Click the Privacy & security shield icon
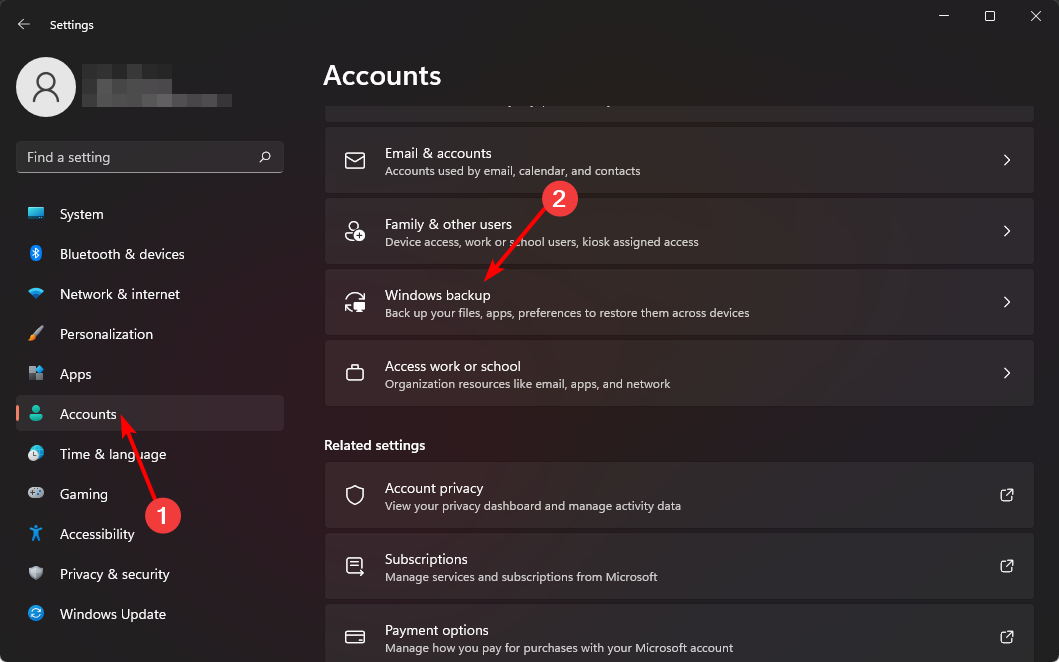The width and height of the screenshot is (1059, 662). 36,574
